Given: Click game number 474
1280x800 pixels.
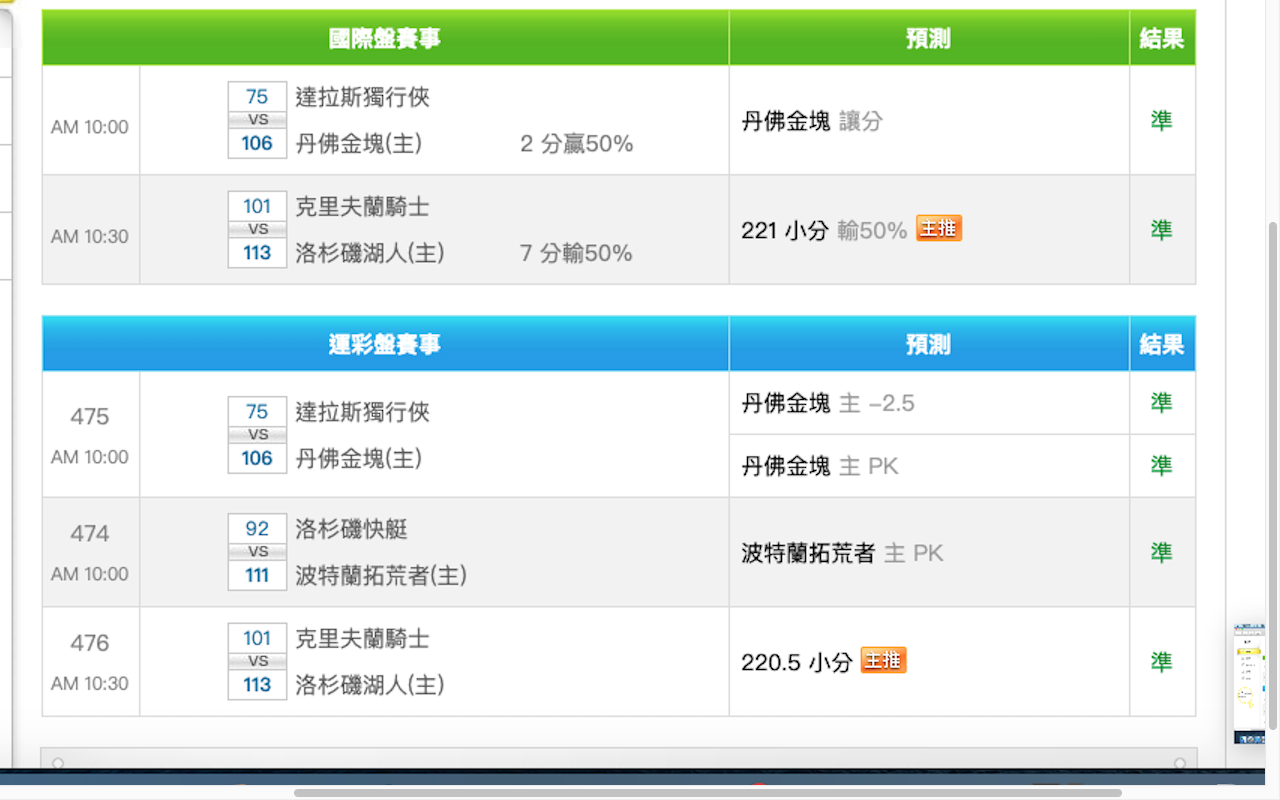Looking at the screenshot, I should point(90,534).
